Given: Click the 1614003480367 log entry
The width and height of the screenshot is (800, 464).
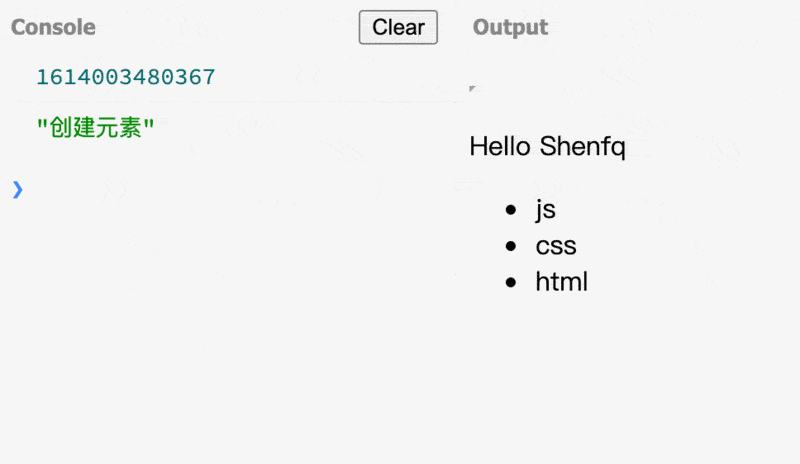Looking at the screenshot, I should click(126, 77).
